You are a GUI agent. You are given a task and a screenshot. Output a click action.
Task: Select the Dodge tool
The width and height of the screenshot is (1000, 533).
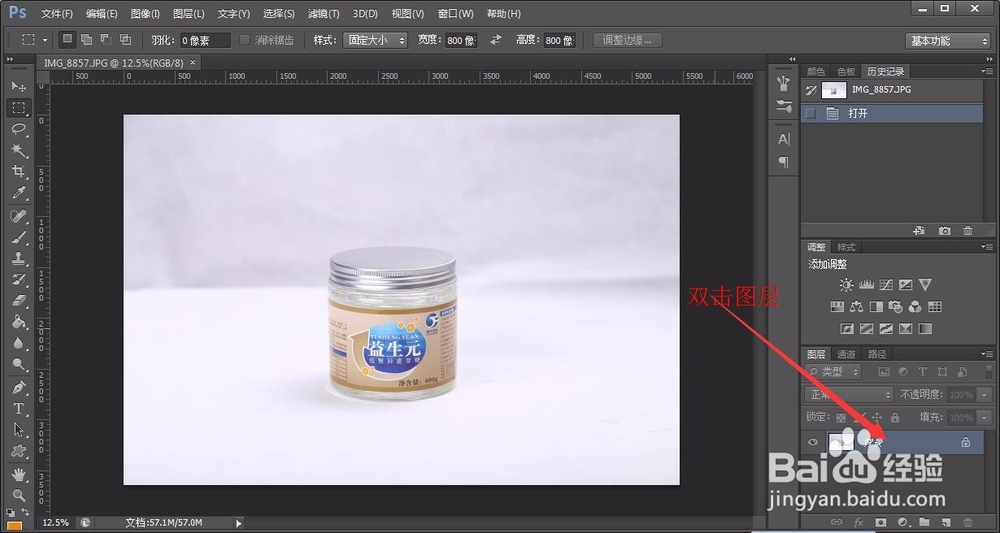[18, 364]
